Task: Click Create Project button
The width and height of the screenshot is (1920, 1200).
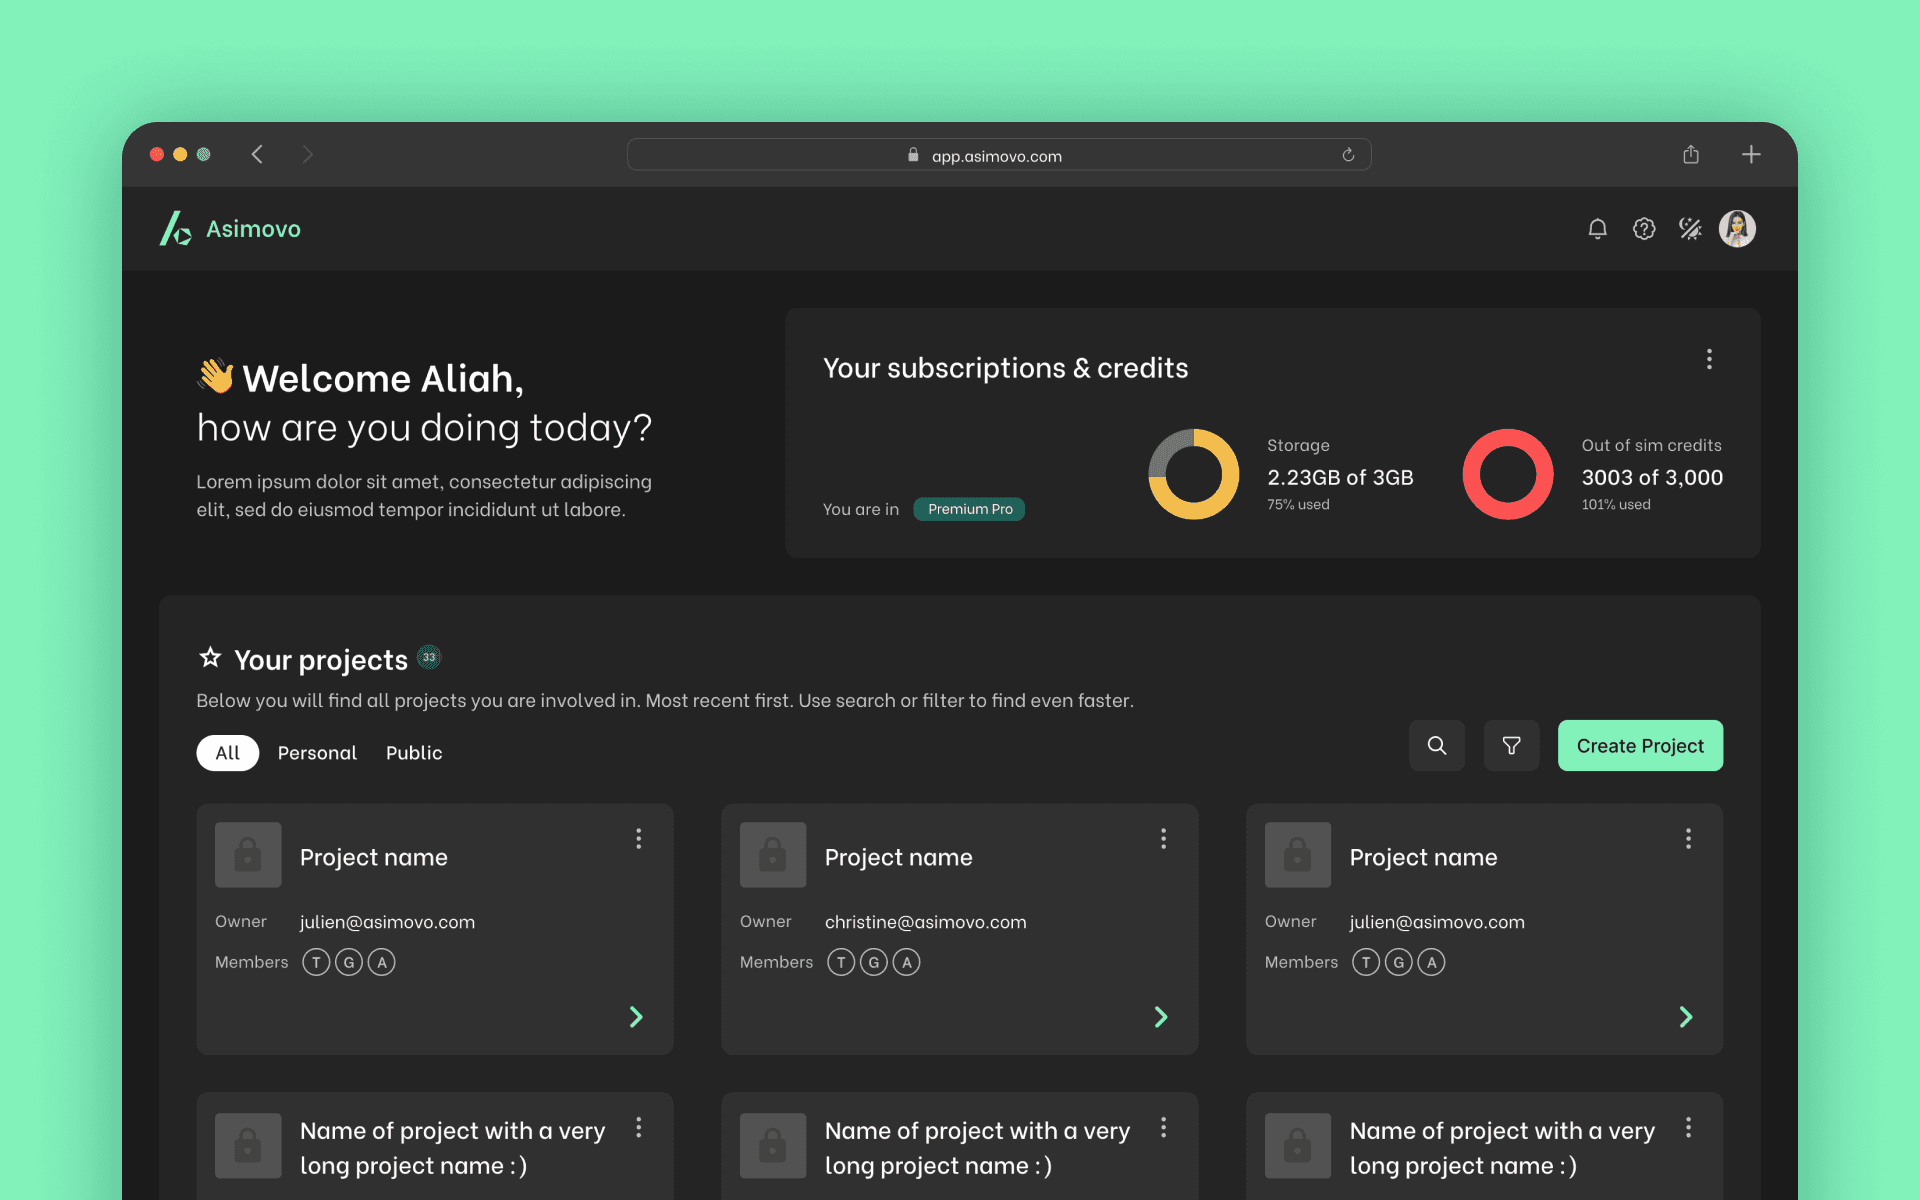Action: coord(1640,746)
